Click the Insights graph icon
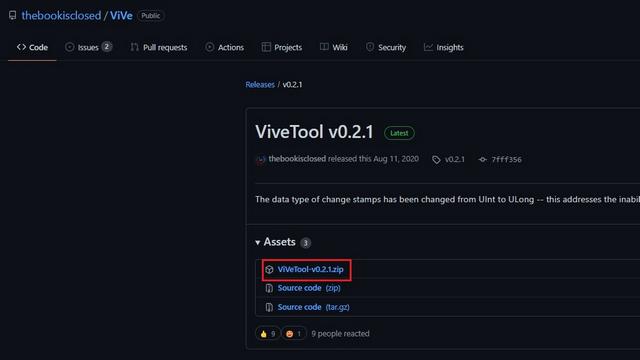The image size is (640, 360). 428,47
